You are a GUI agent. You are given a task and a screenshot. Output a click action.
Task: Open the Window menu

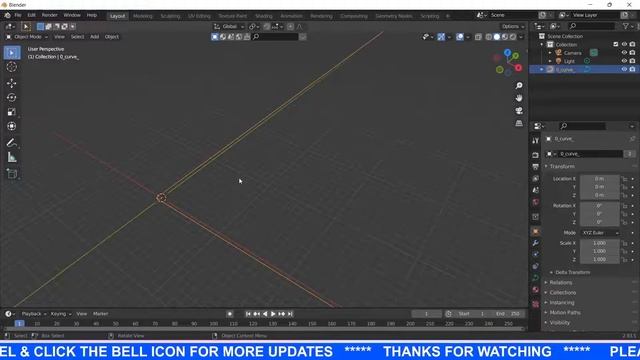pyautogui.click(x=72, y=16)
